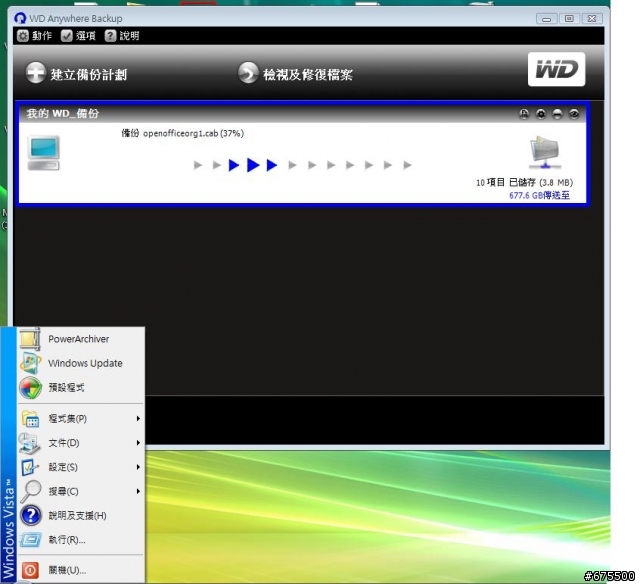Click the 程式集 programs folder icon
The image size is (640, 584).
click(x=30, y=419)
